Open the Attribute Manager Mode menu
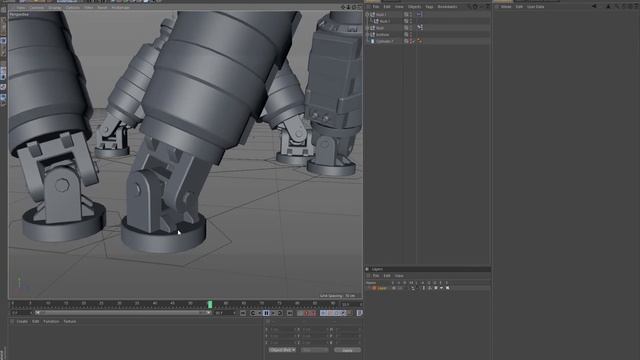640x360 pixels. tap(506, 7)
